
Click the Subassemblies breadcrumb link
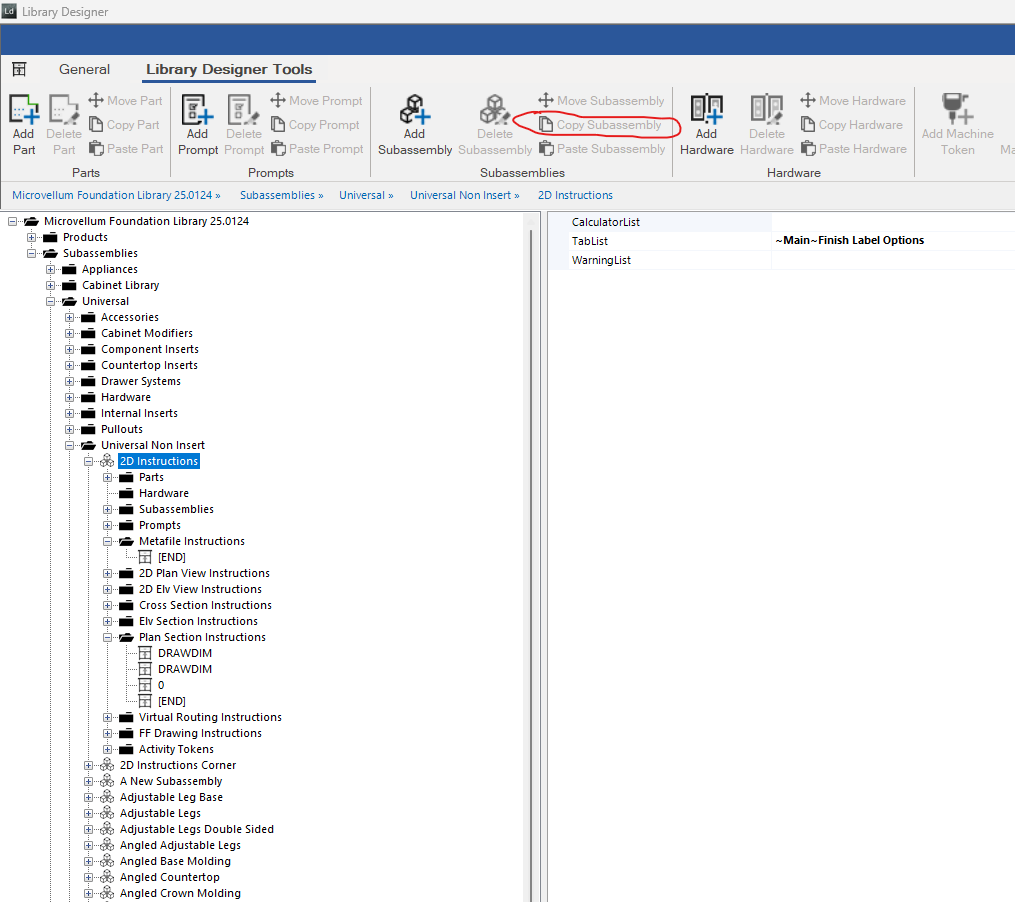pyautogui.click(x=277, y=195)
